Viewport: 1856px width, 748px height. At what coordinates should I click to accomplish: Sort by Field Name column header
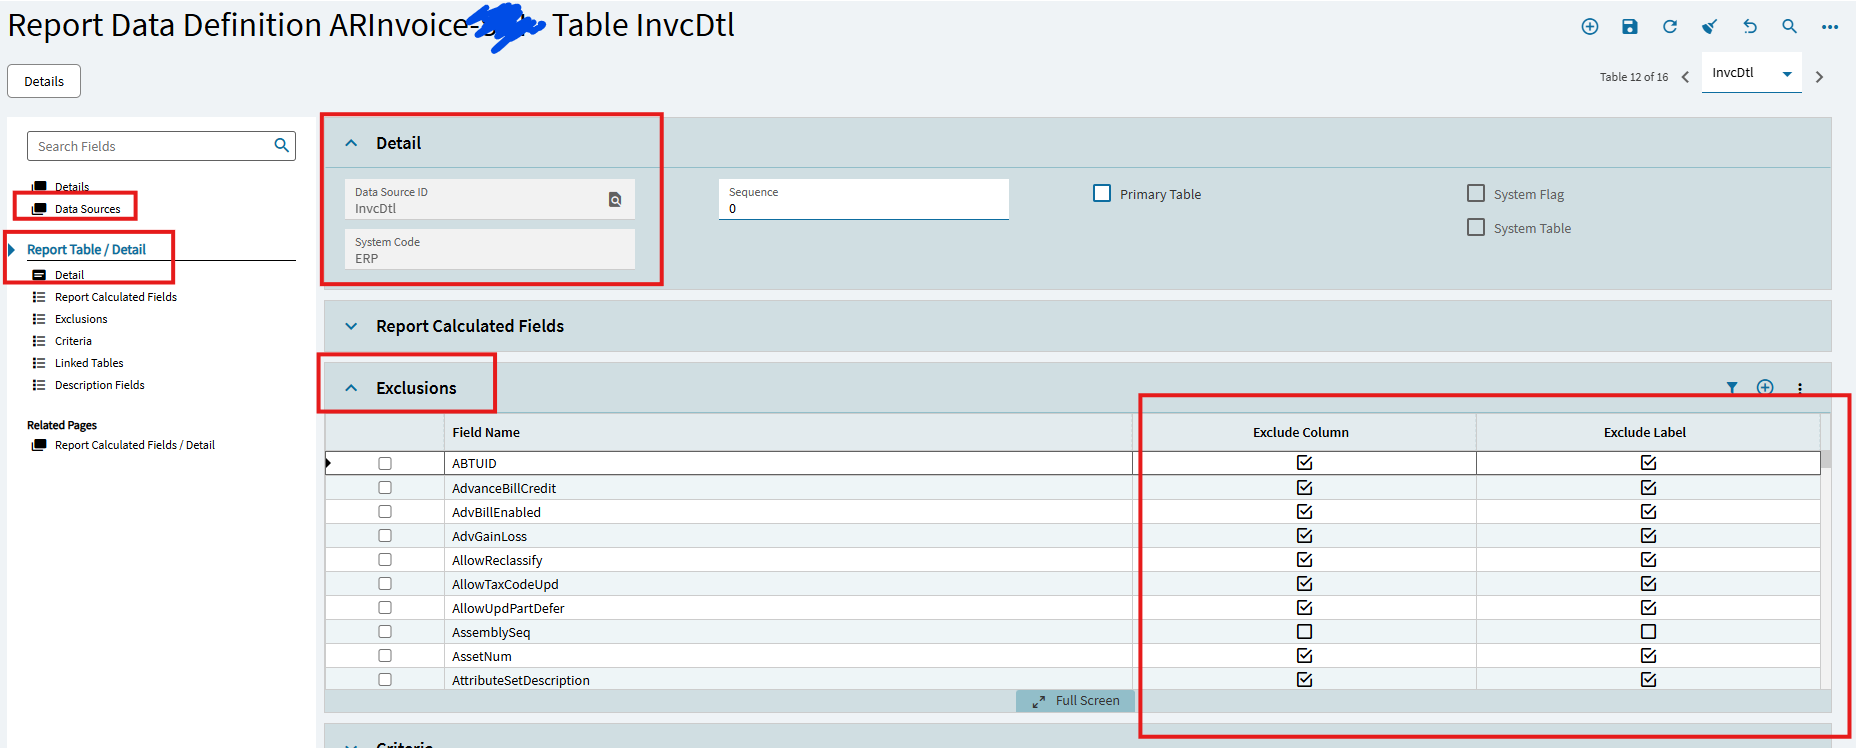(486, 433)
